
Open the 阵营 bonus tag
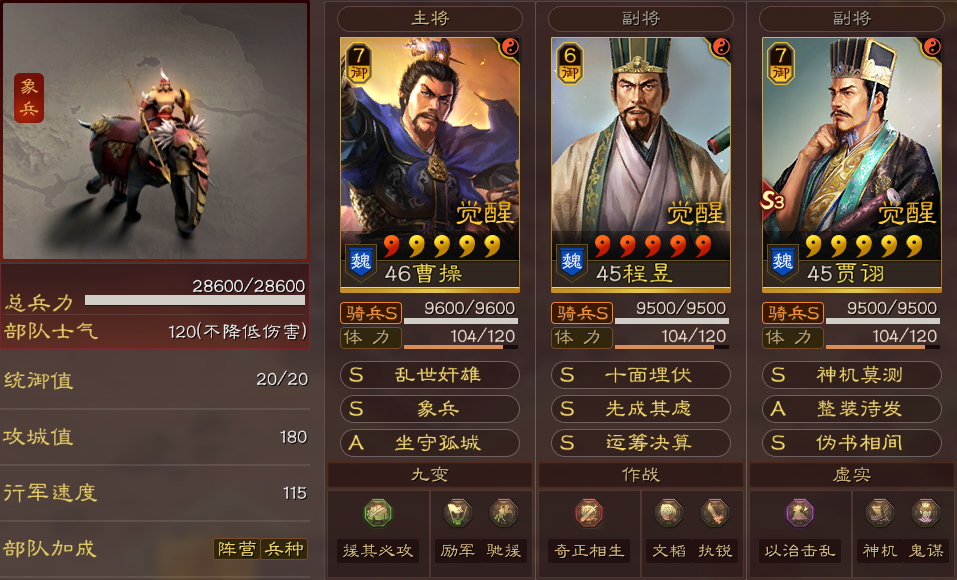237,549
